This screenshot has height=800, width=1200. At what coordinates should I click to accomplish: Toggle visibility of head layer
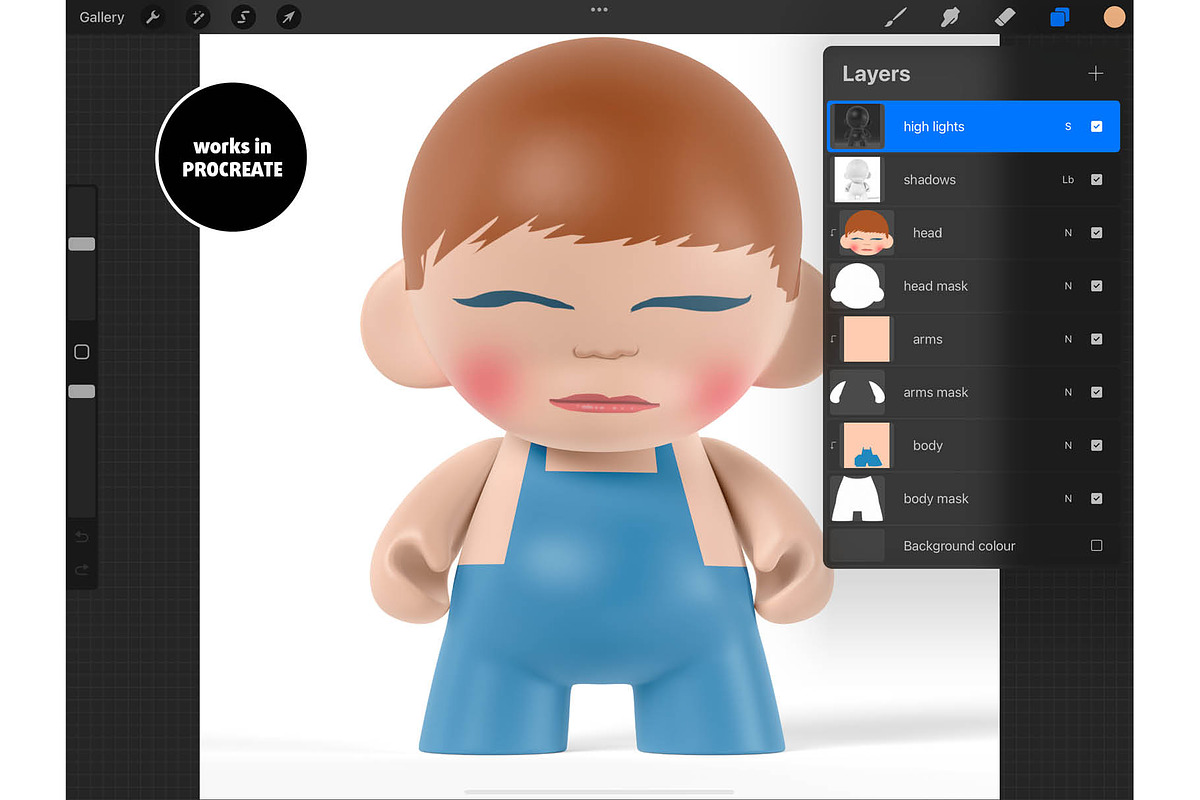click(1097, 233)
